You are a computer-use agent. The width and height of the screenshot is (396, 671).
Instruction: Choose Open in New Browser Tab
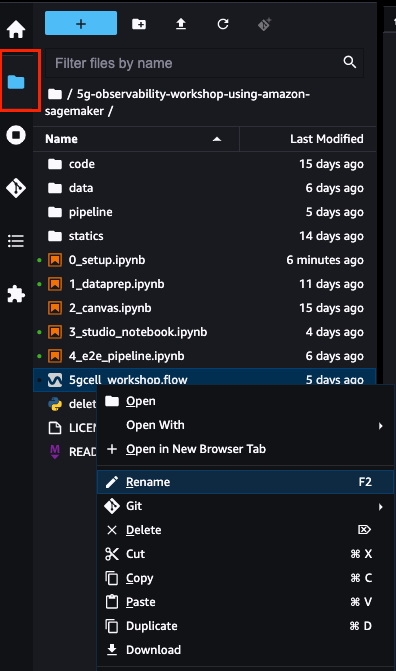pyautogui.click(x=245, y=449)
